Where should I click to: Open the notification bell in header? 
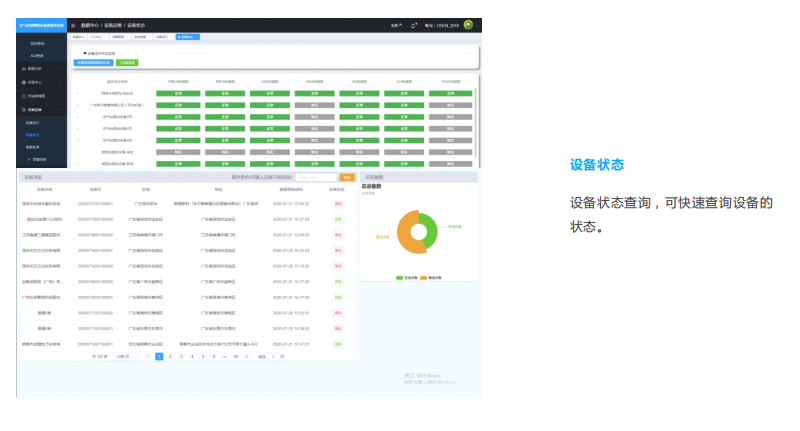[x=414, y=25]
